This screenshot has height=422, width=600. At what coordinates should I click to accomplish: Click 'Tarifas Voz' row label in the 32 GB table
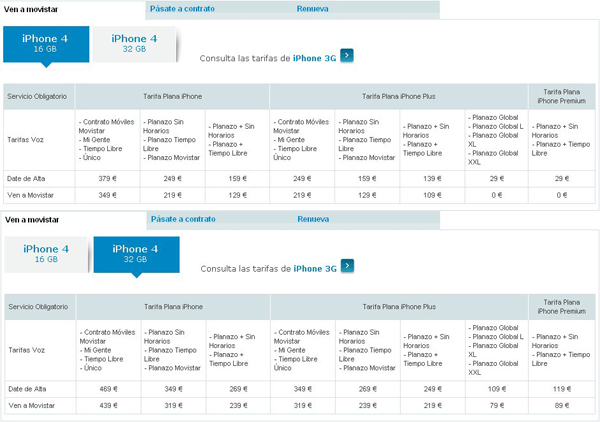pyautogui.click(x=26, y=350)
